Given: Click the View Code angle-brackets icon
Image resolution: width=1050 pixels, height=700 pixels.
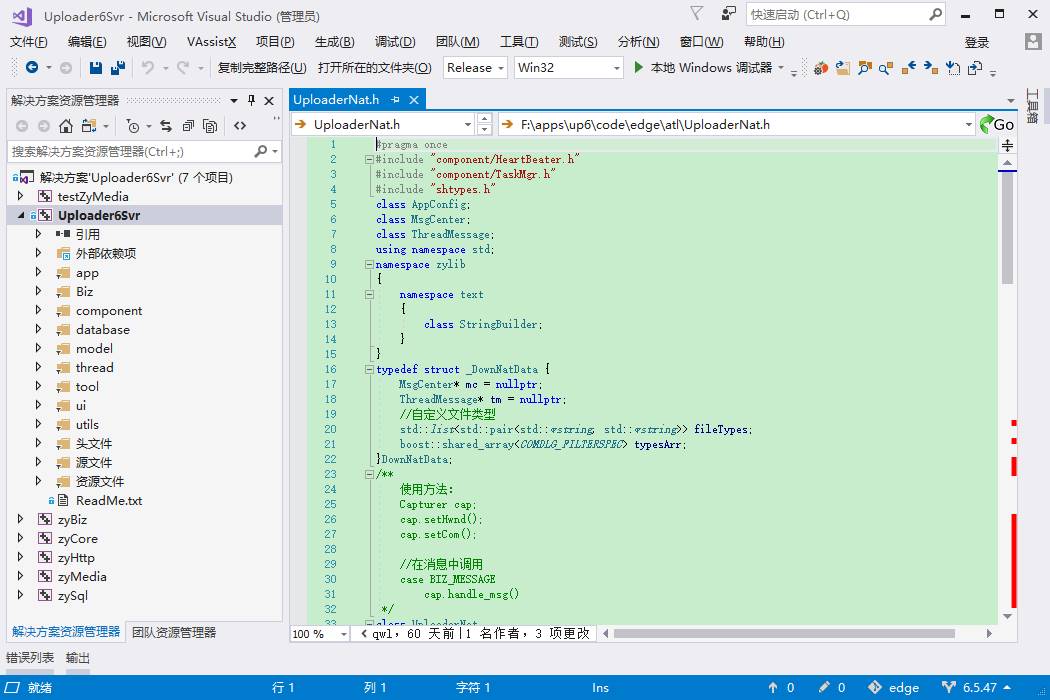Looking at the screenshot, I should (x=240, y=126).
